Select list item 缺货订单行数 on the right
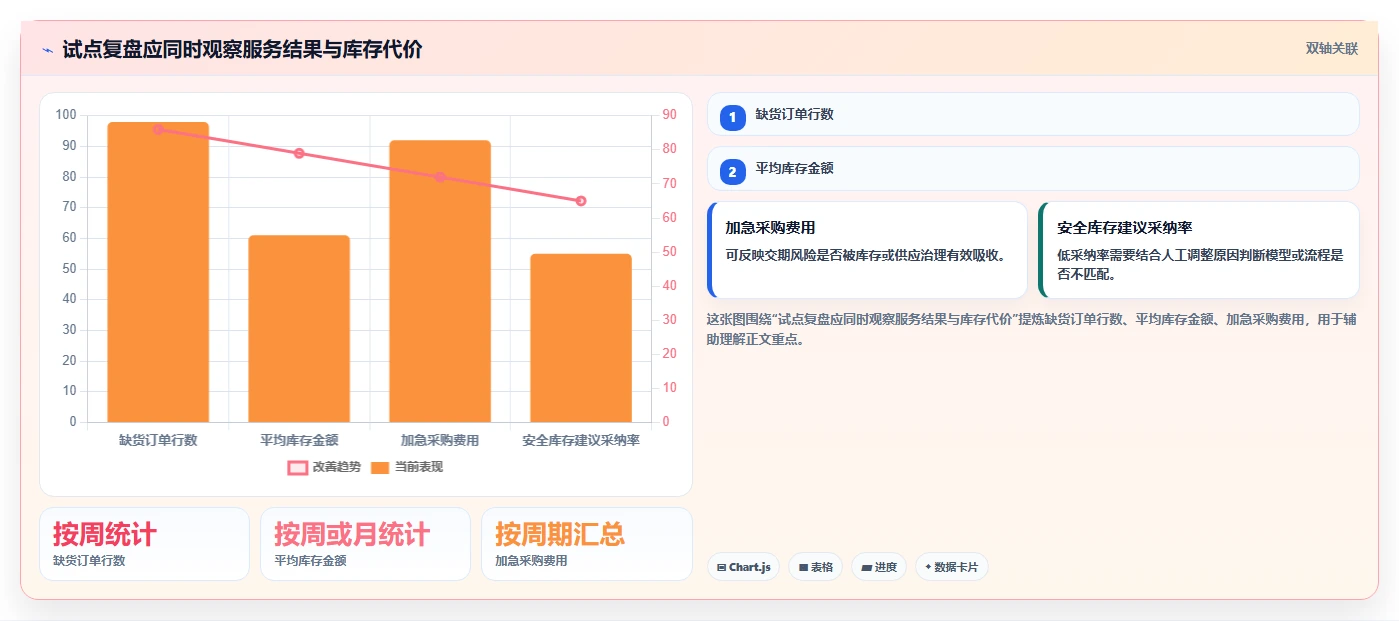 1033,114
